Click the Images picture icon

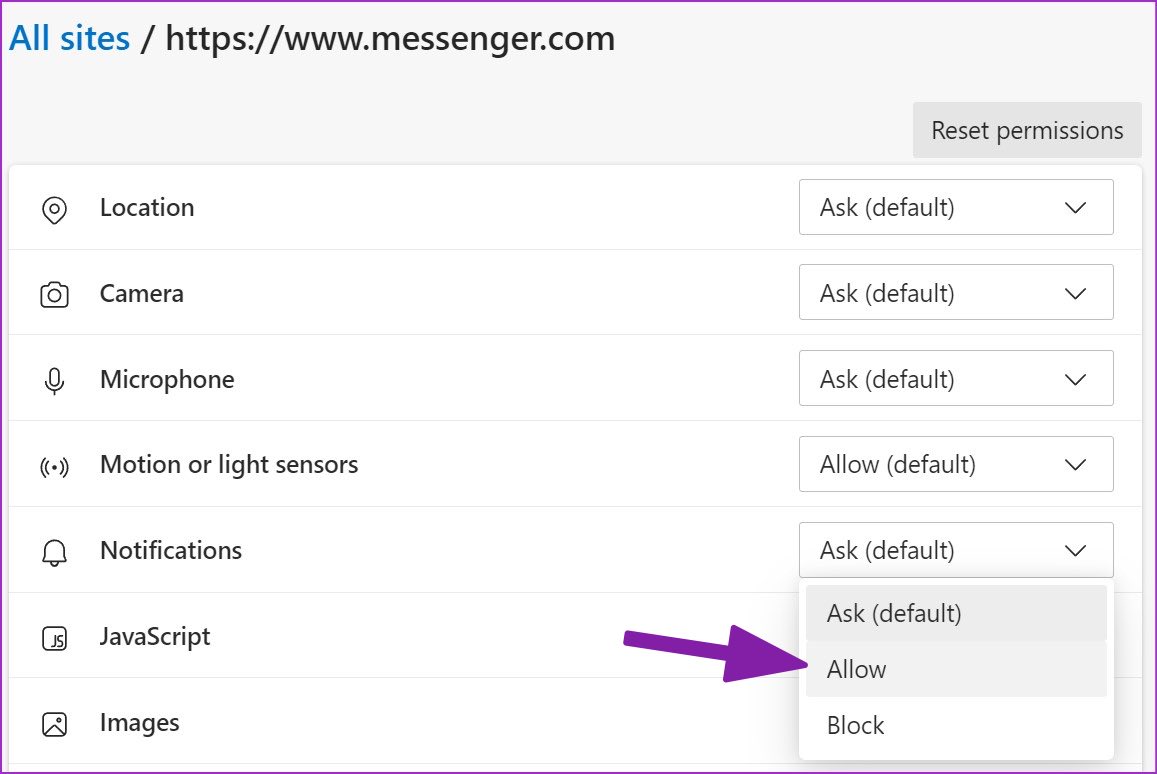point(55,722)
